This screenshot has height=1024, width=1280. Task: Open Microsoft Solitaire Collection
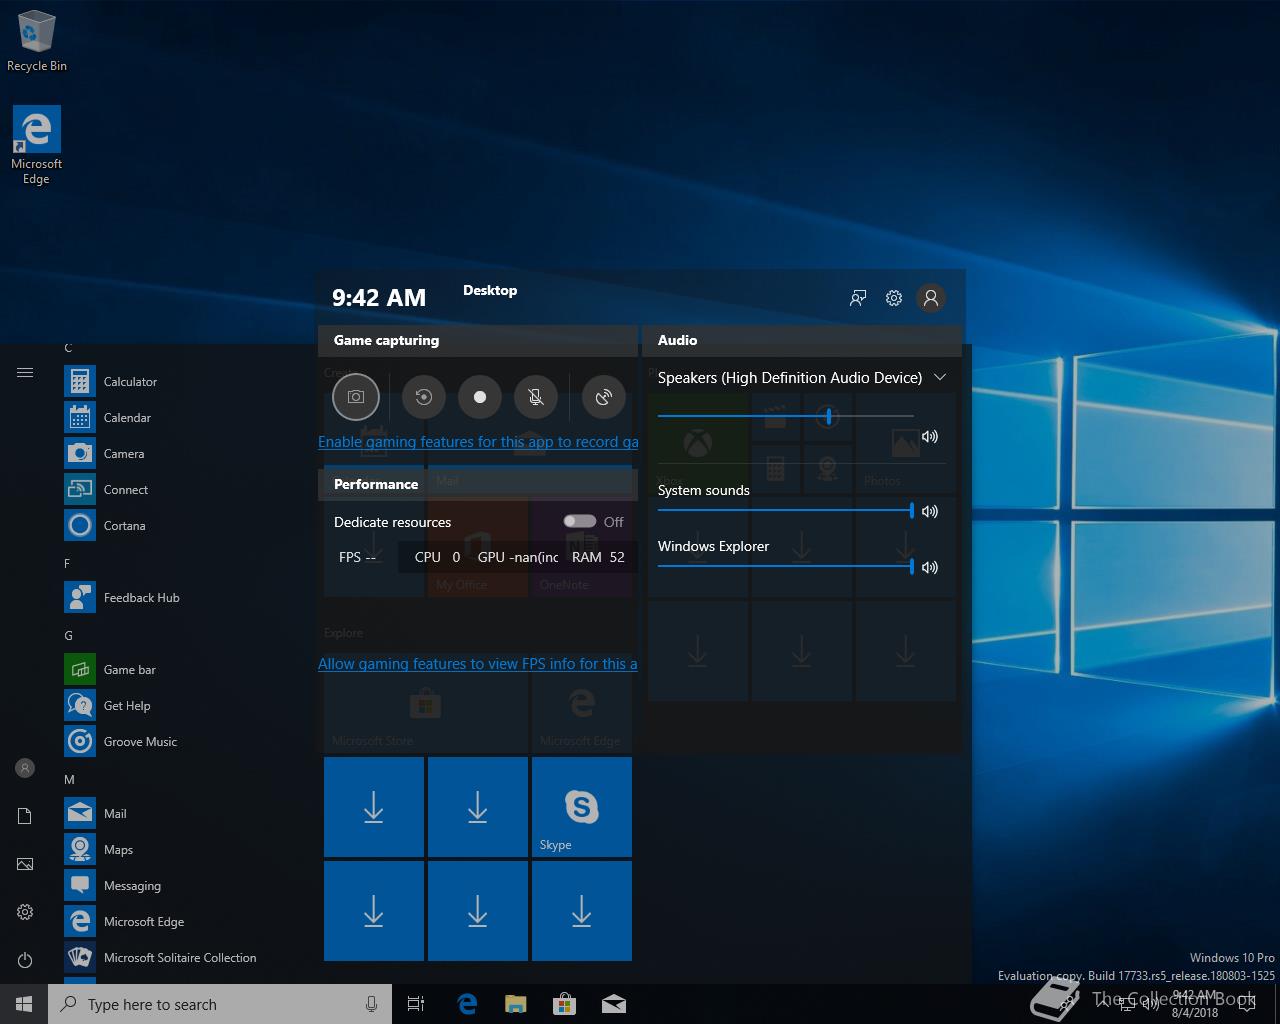tap(160, 958)
